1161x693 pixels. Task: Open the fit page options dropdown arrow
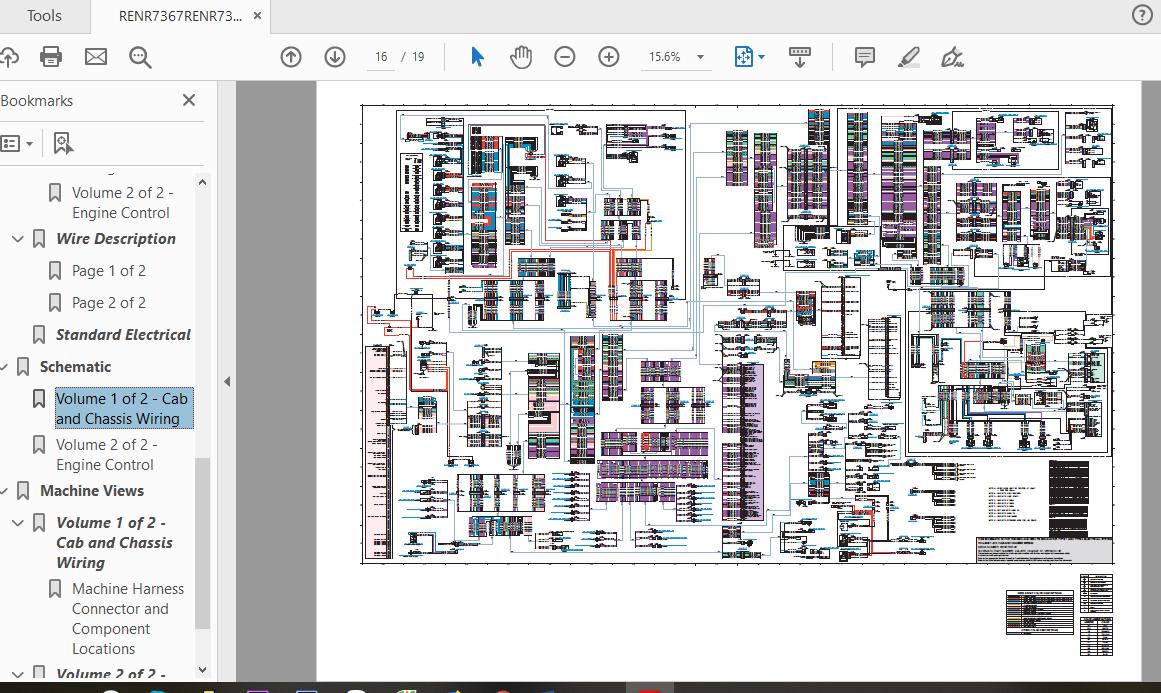pyautogui.click(x=761, y=57)
